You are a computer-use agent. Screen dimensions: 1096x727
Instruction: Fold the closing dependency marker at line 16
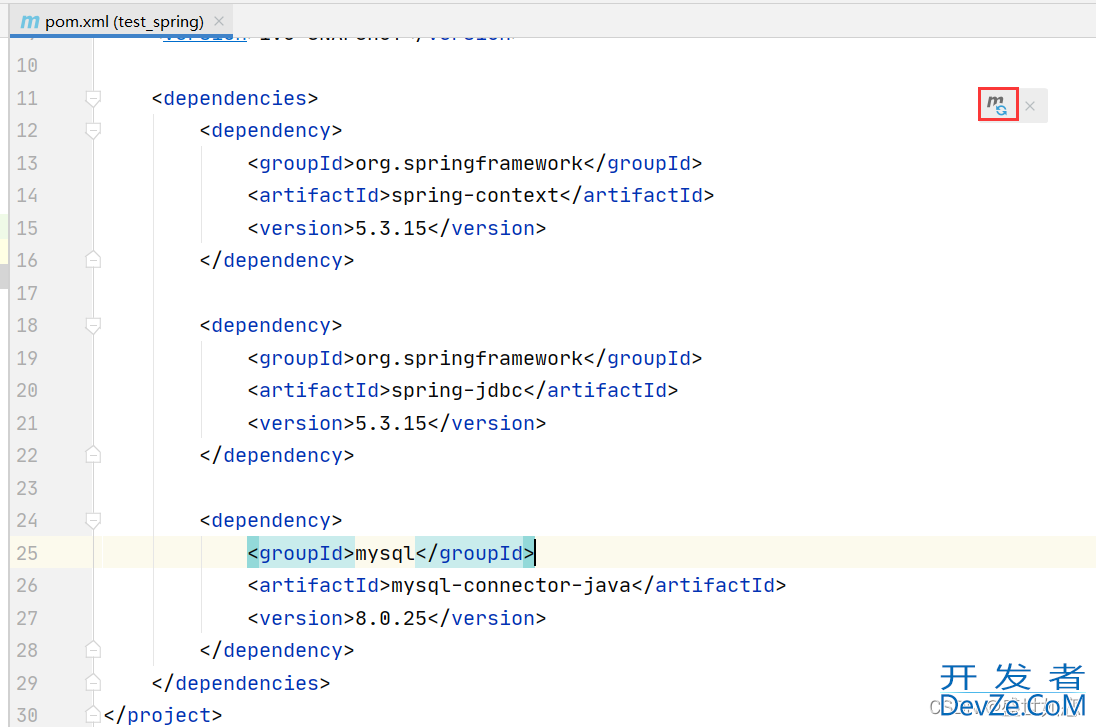tap(93, 260)
